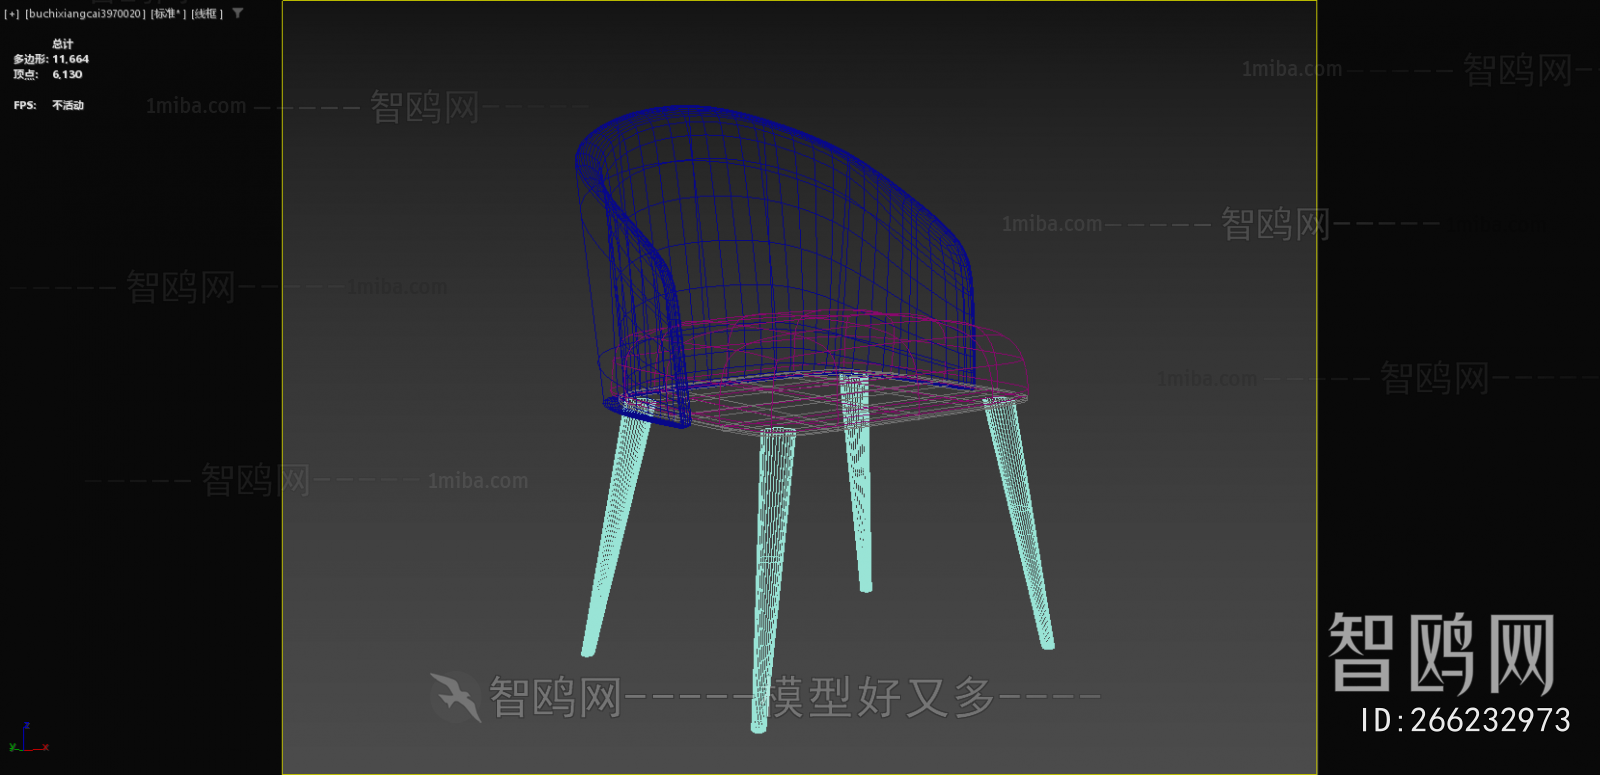Click the 总计 statistics header

(x=63, y=44)
